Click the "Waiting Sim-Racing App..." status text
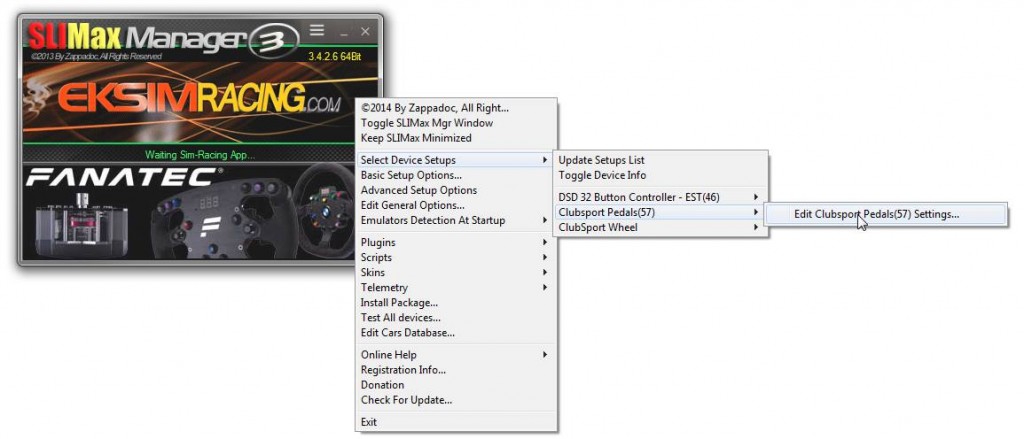The image size is (1024, 439). [200, 155]
